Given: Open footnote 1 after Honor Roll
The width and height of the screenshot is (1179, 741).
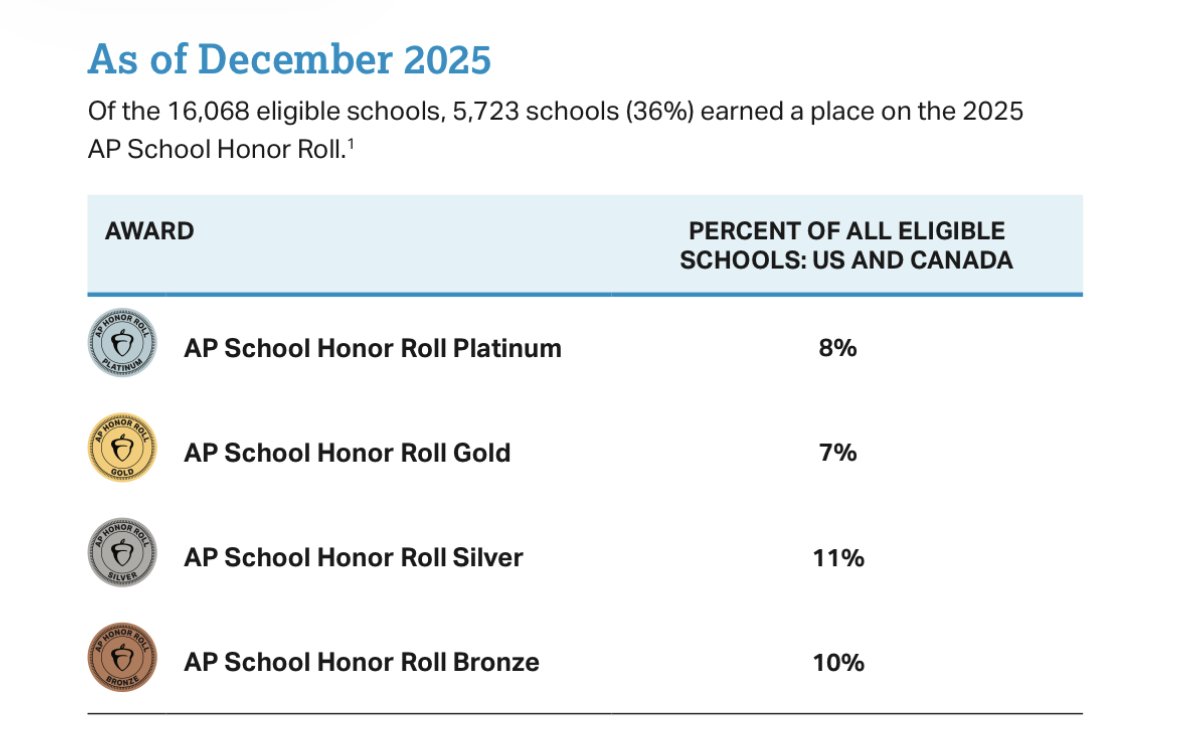Looking at the screenshot, I should (x=350, y=144).
